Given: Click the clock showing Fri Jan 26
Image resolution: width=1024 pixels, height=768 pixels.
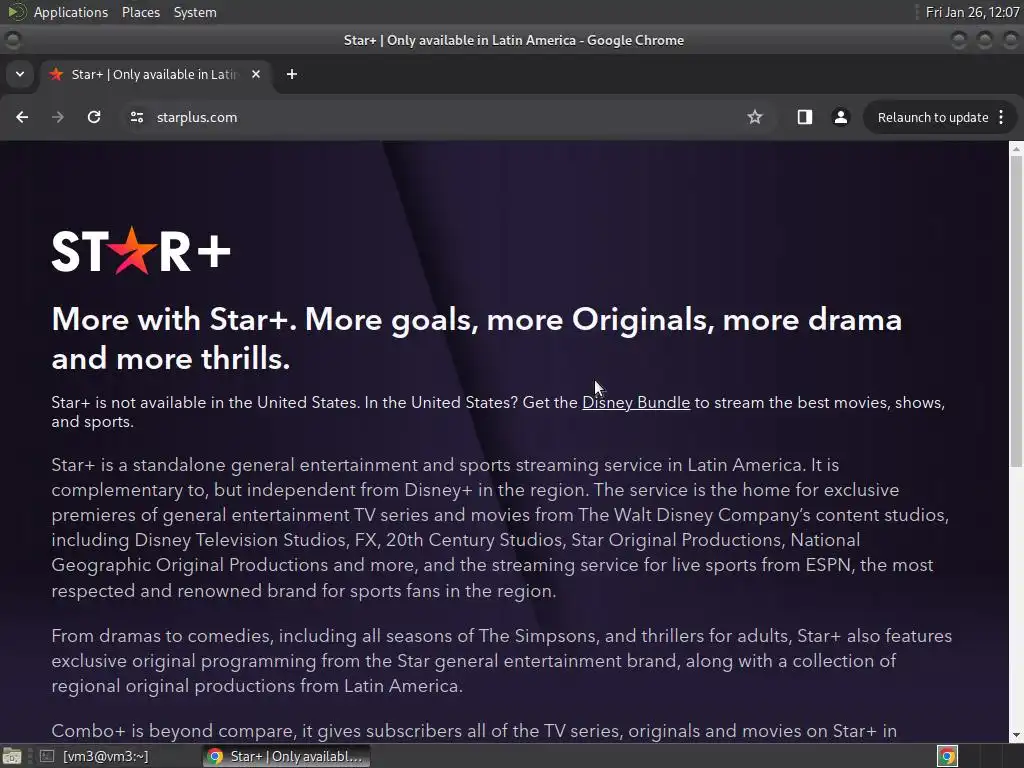Looking at the screenshot, I should coord(972,12).
